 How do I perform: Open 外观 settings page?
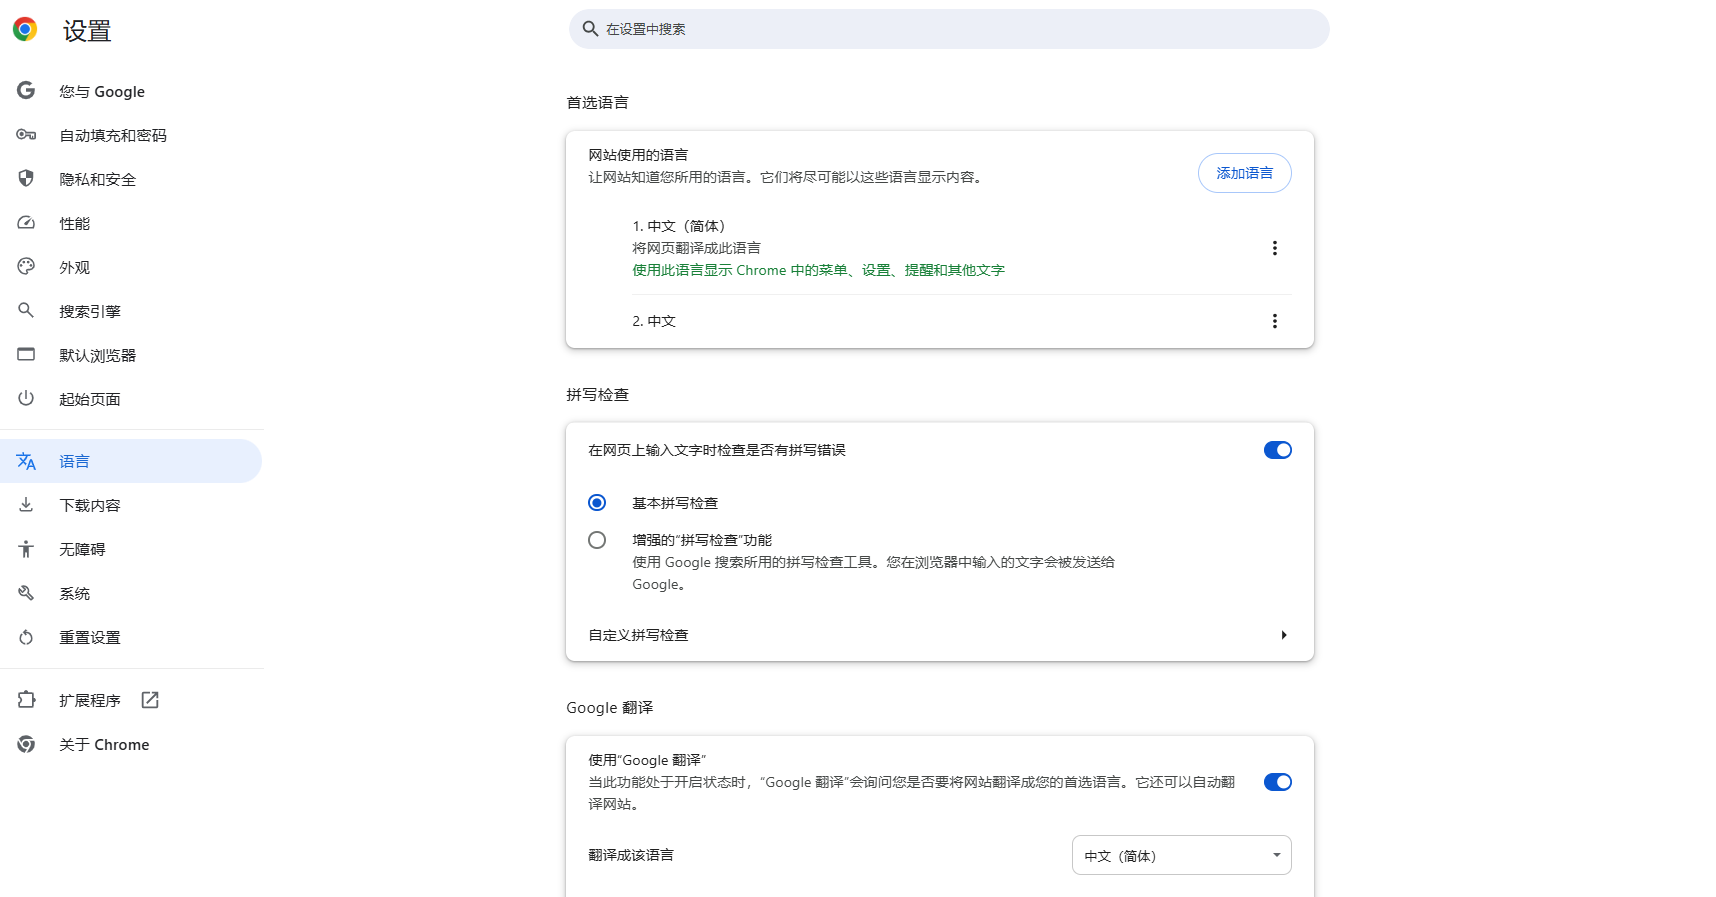pyautogui.click(x=131, y=267)
